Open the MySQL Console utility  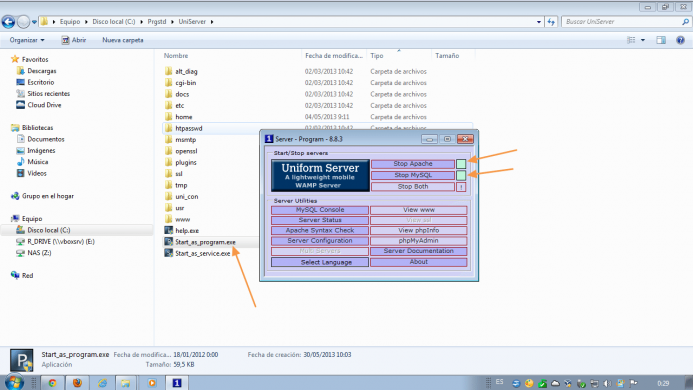[320, 210]
